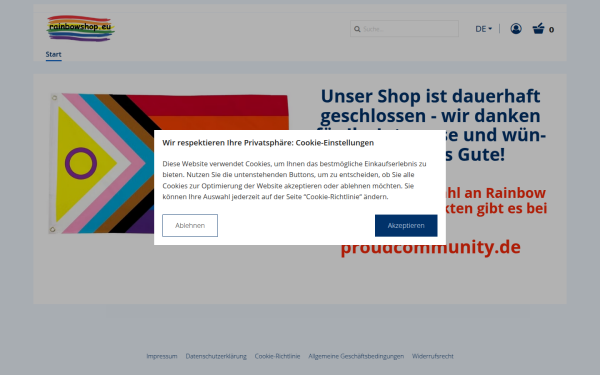Image resolution: width=600 pixels, height=375 pixels.
Task: Focus the Suche search field
Action: [404, 29]
